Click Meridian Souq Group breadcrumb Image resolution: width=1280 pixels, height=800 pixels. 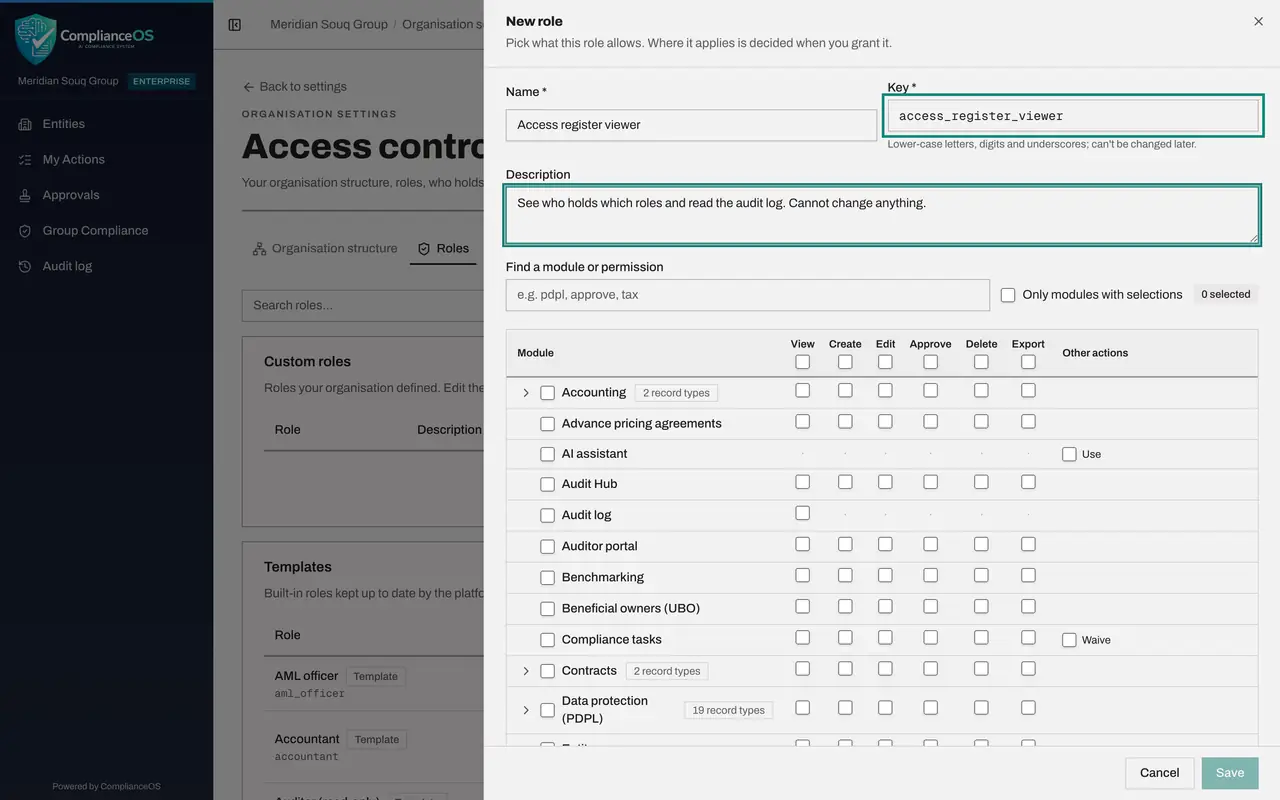click(x=329, y=25)
